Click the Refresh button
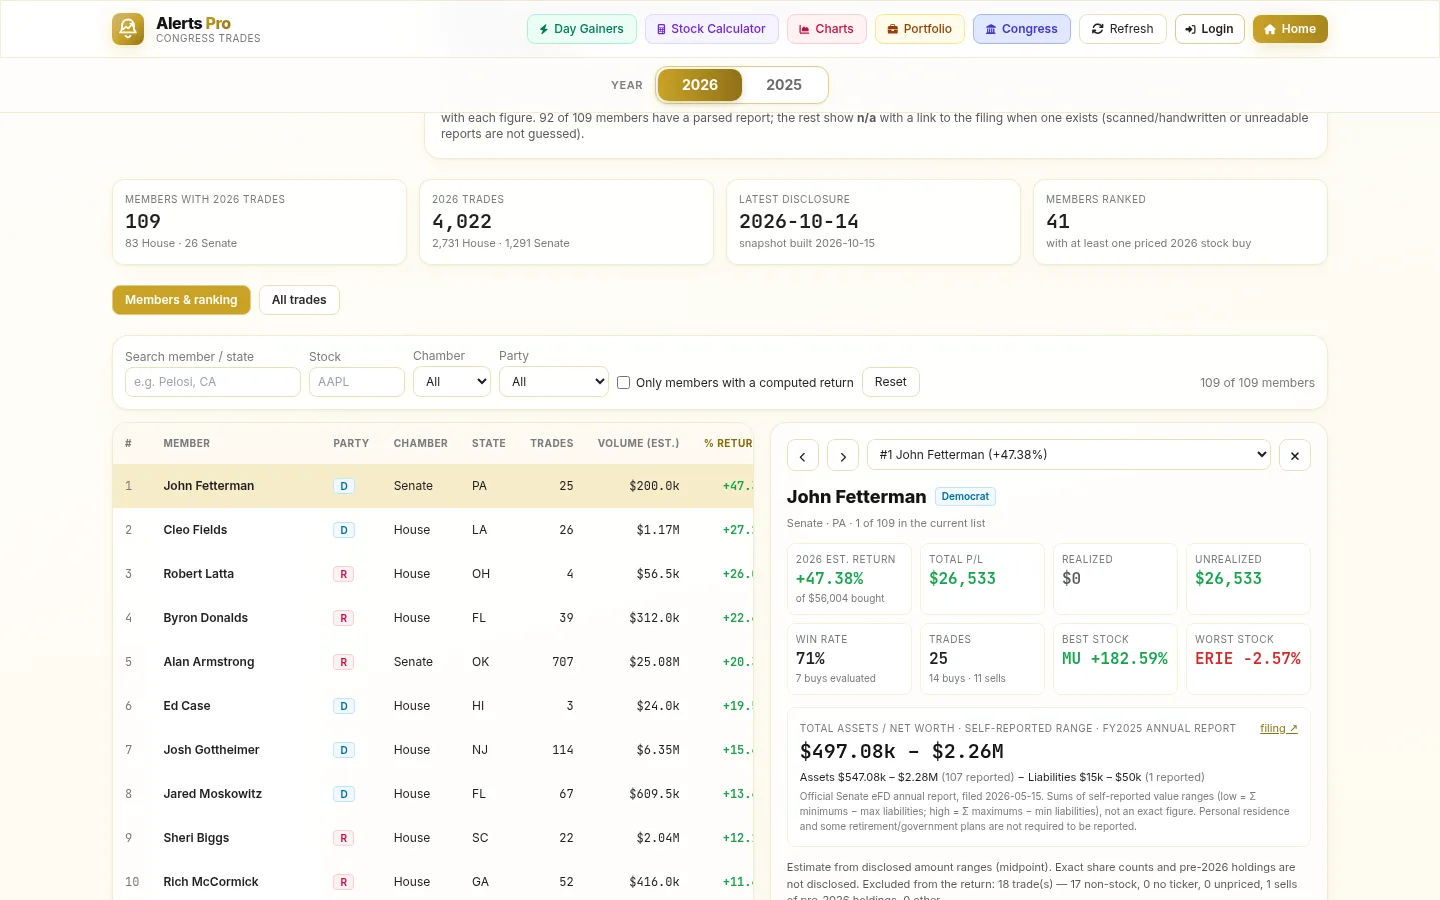Viewport: 1440px width, 900px height. tap(1122, 29)
